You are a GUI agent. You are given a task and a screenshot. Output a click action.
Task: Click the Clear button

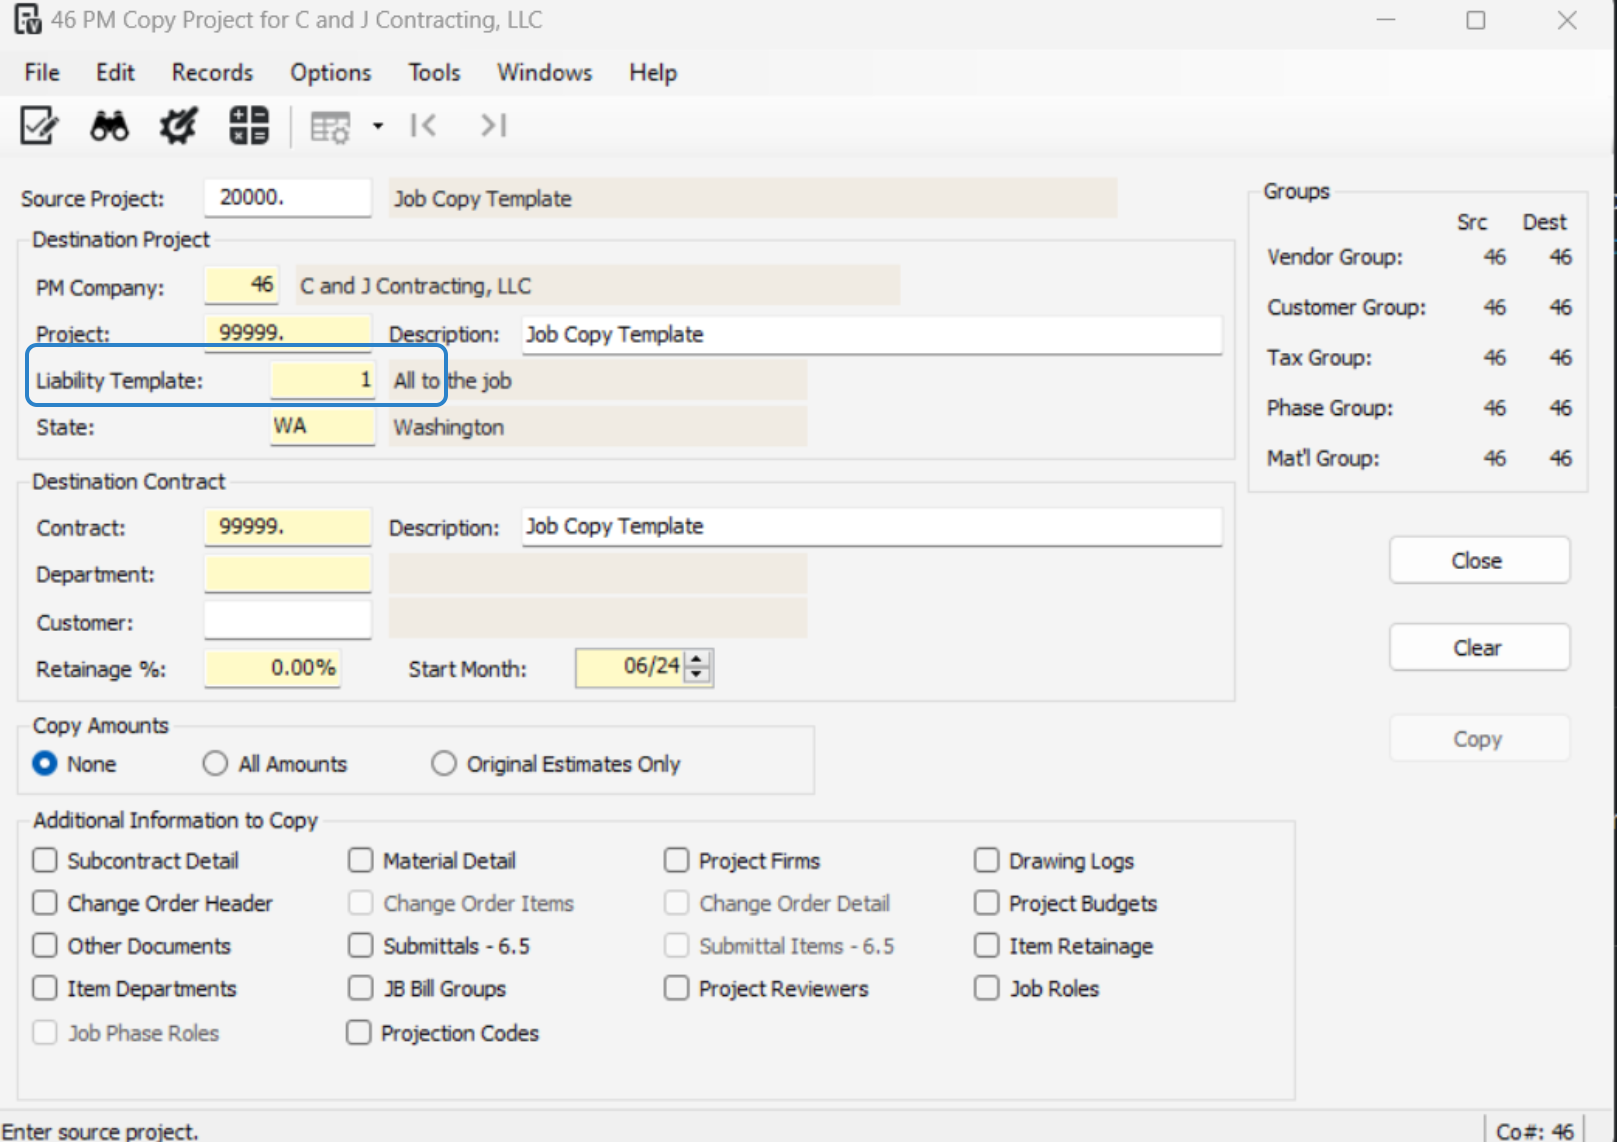pos(1479,648)
